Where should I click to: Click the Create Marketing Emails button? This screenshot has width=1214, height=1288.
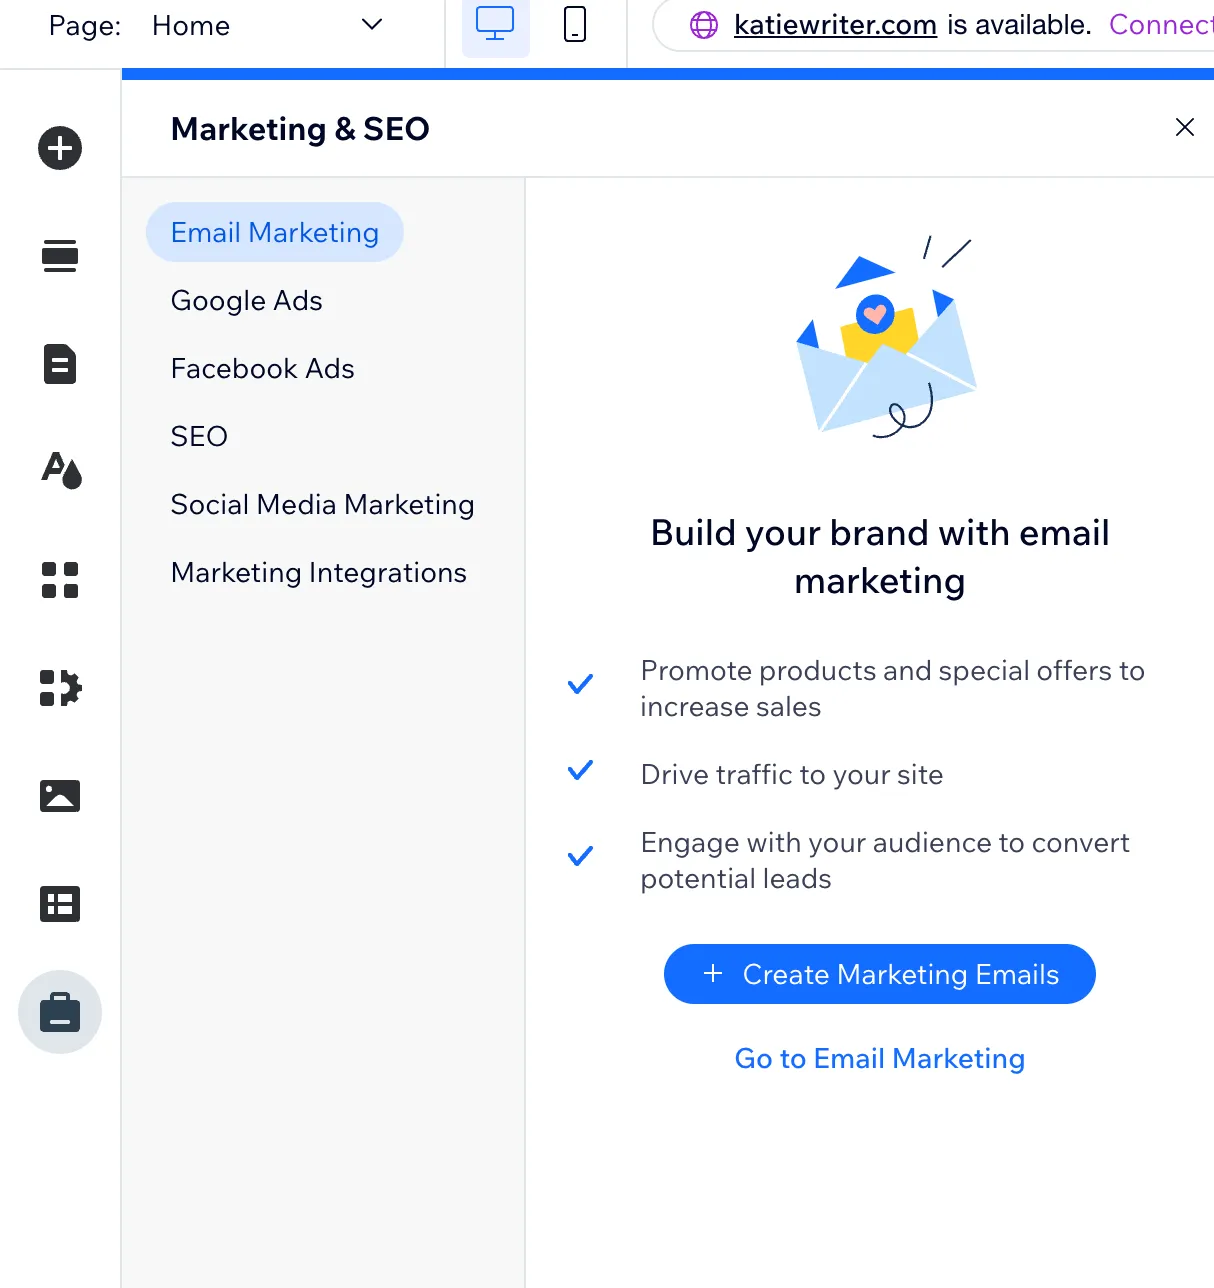point(879,974)
